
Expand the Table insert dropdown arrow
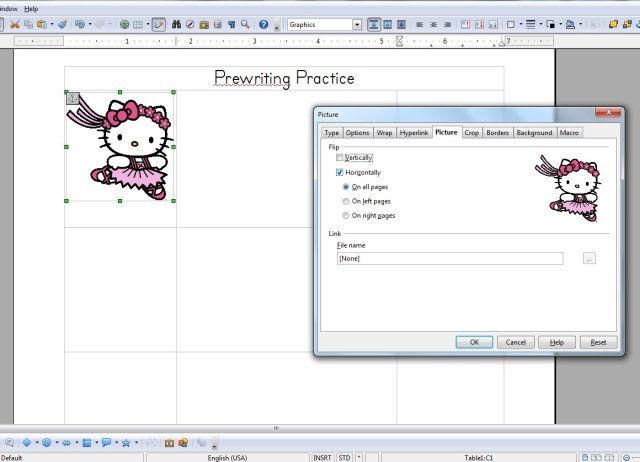click(x=147, y=24)
